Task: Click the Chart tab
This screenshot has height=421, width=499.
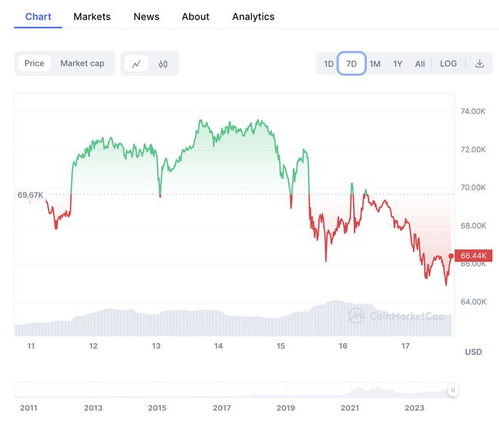Action: point(38,17)
